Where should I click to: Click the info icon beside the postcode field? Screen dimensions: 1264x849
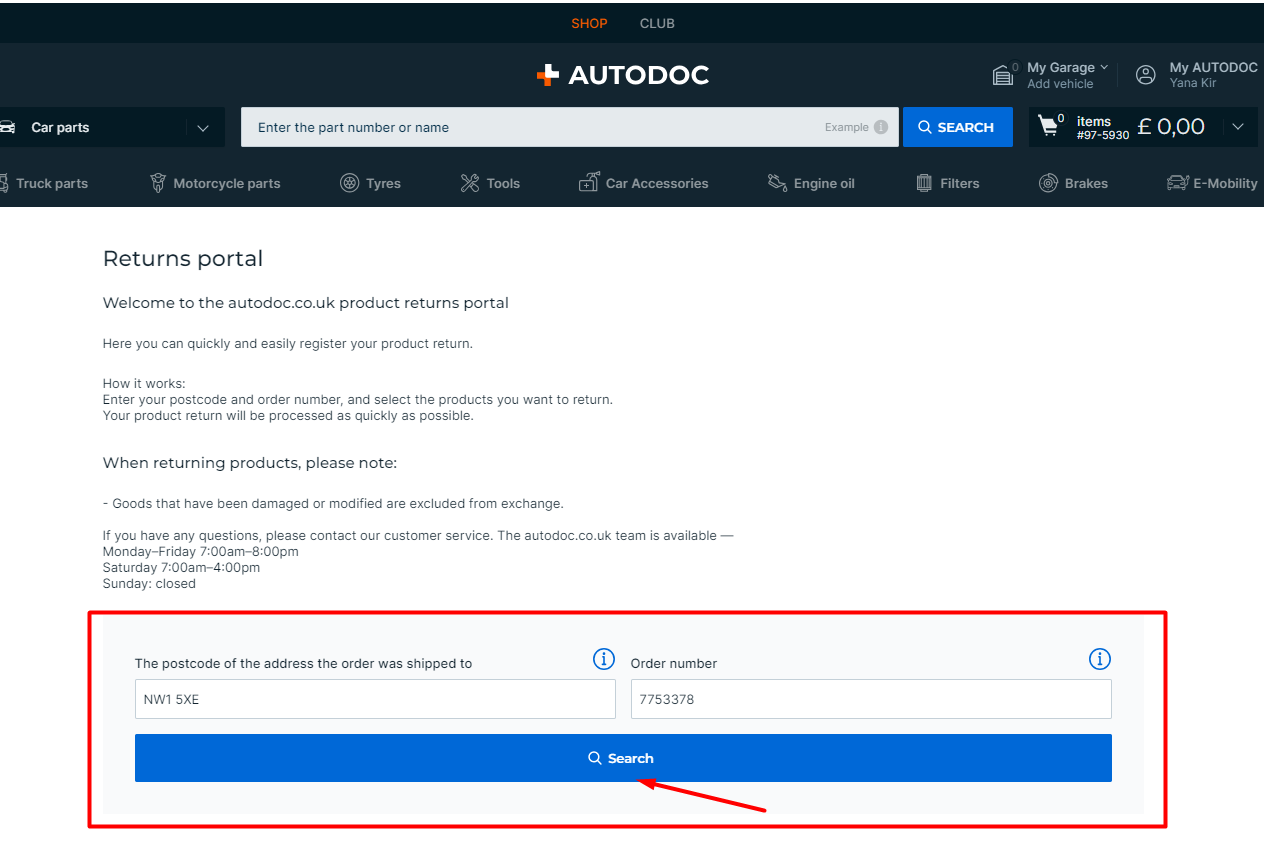pyautogui.click(x=603, y=659)
